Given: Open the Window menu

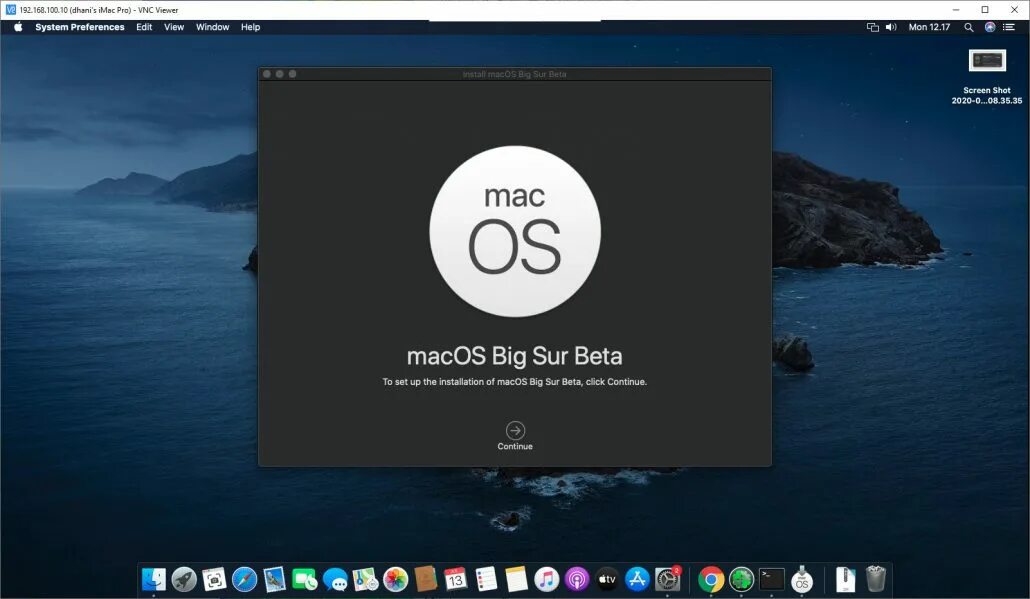Looking at the screenshot, I should pyautogui.click(x=212, y=27).
